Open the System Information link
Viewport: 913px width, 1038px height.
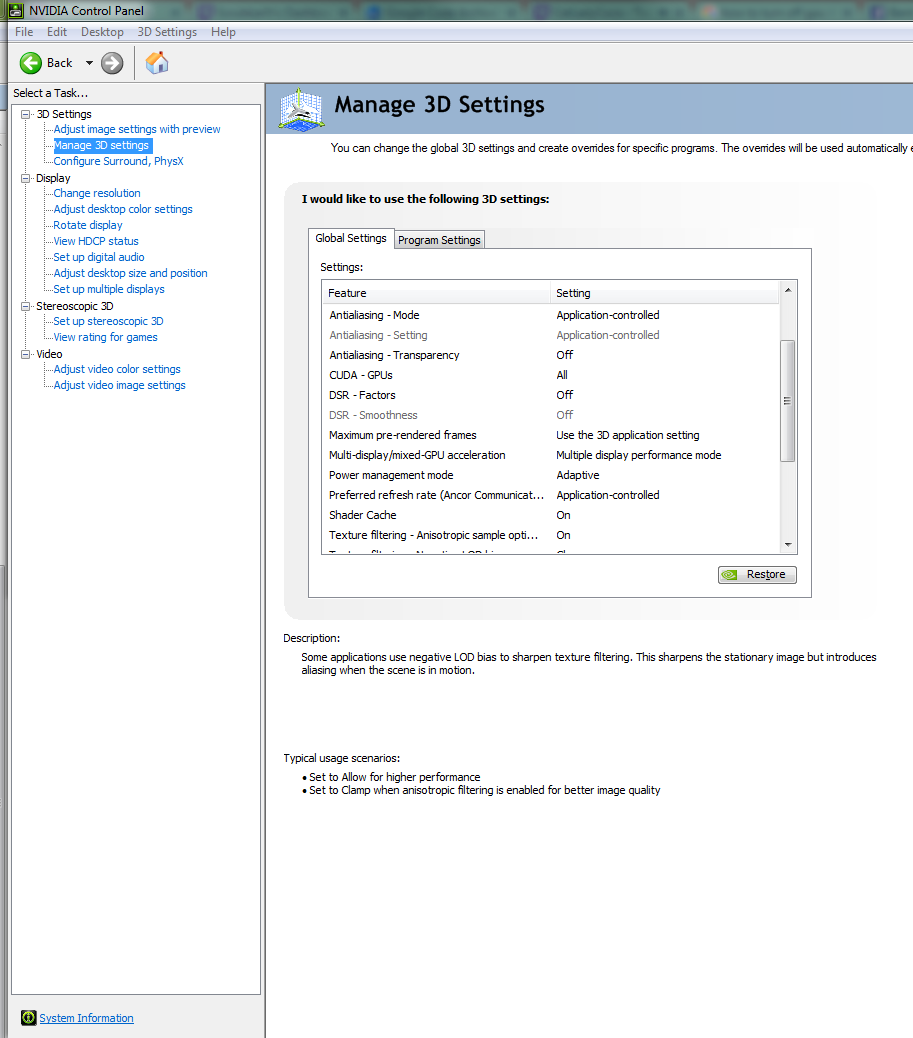(x=86, y=1018)
